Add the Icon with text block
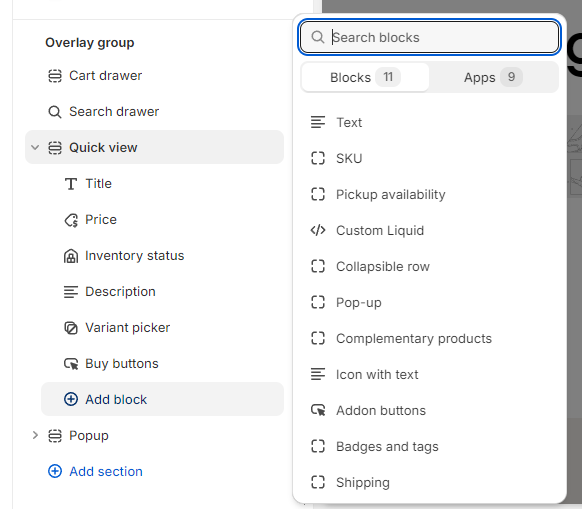The height and width of the screenshot is (509, 582). pyautogui.click(x=429, y=374)
